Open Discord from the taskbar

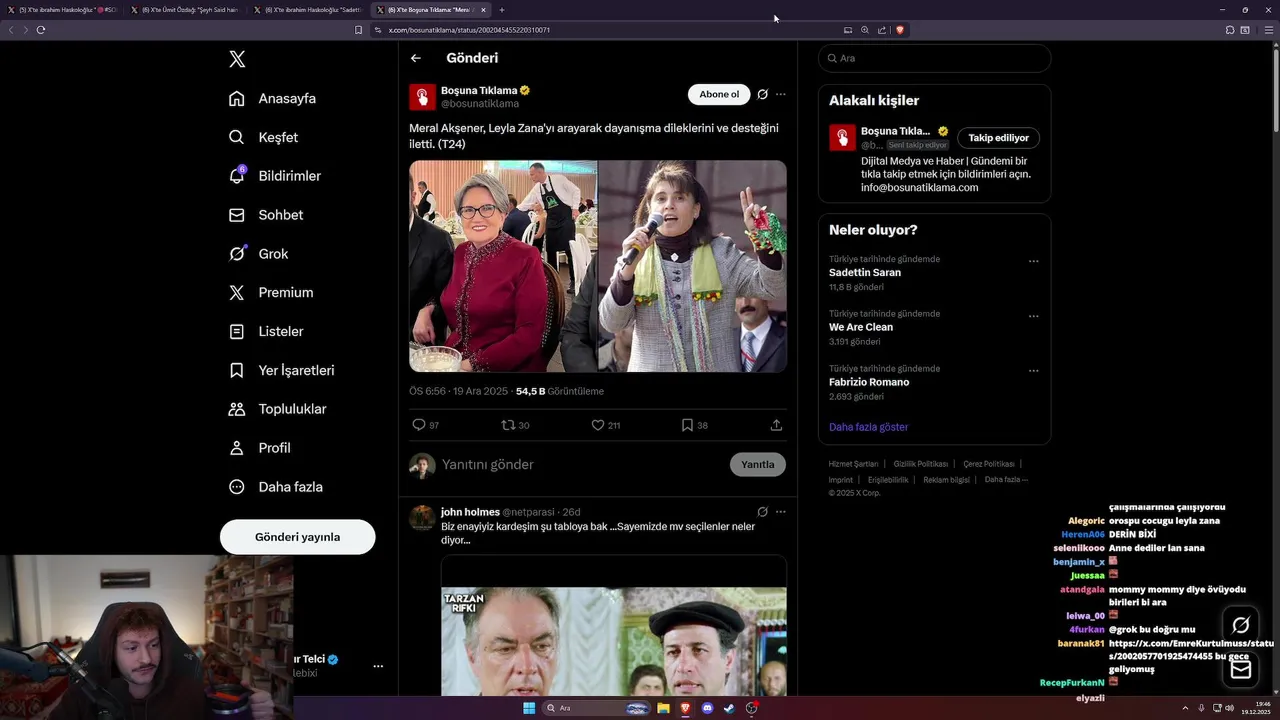pos(707,708)
